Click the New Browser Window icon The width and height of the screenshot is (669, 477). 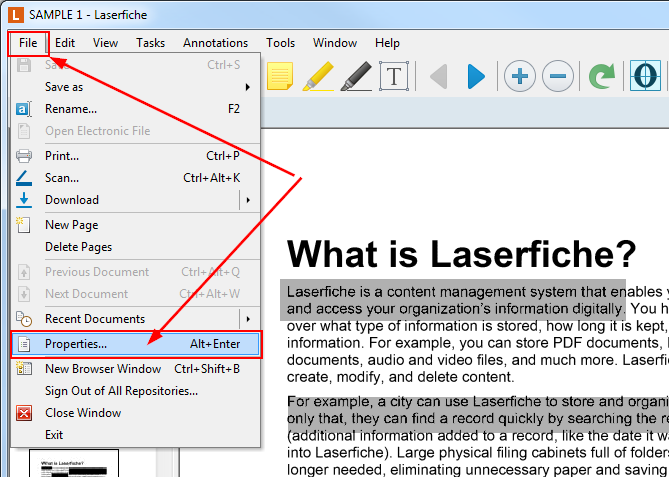click(23, 368)
